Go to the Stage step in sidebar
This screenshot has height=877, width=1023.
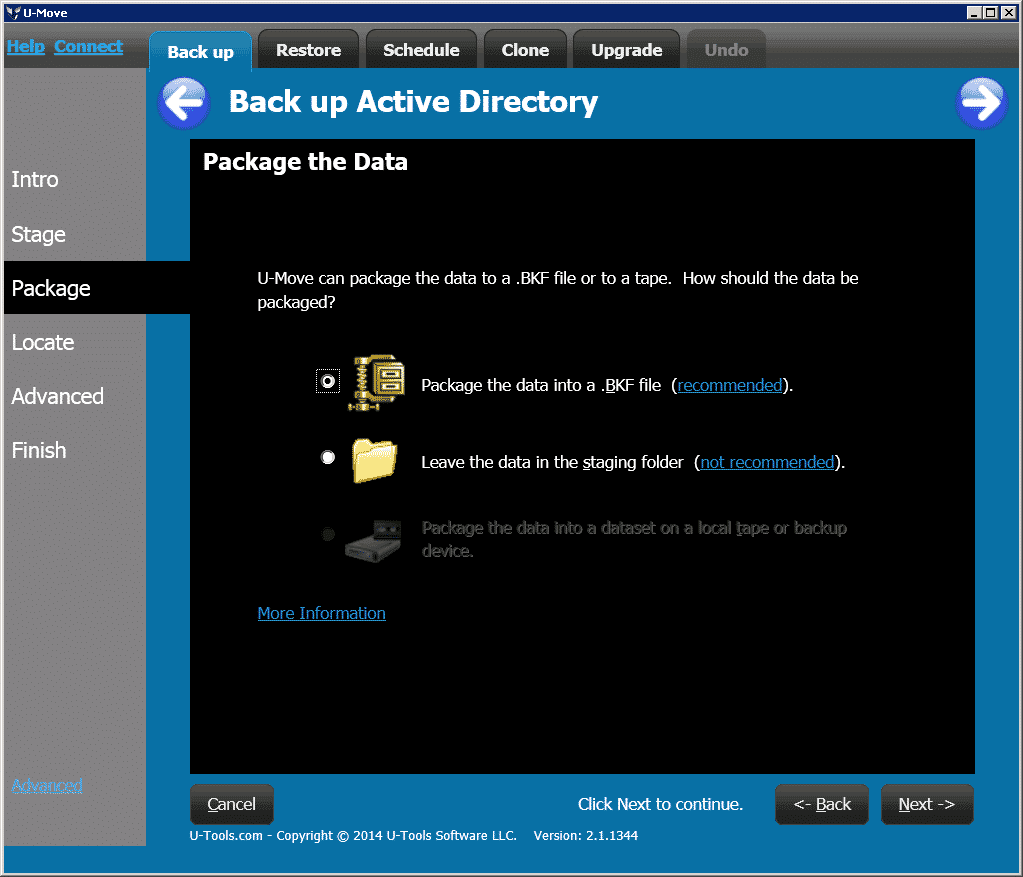click(x=38, y=234)
